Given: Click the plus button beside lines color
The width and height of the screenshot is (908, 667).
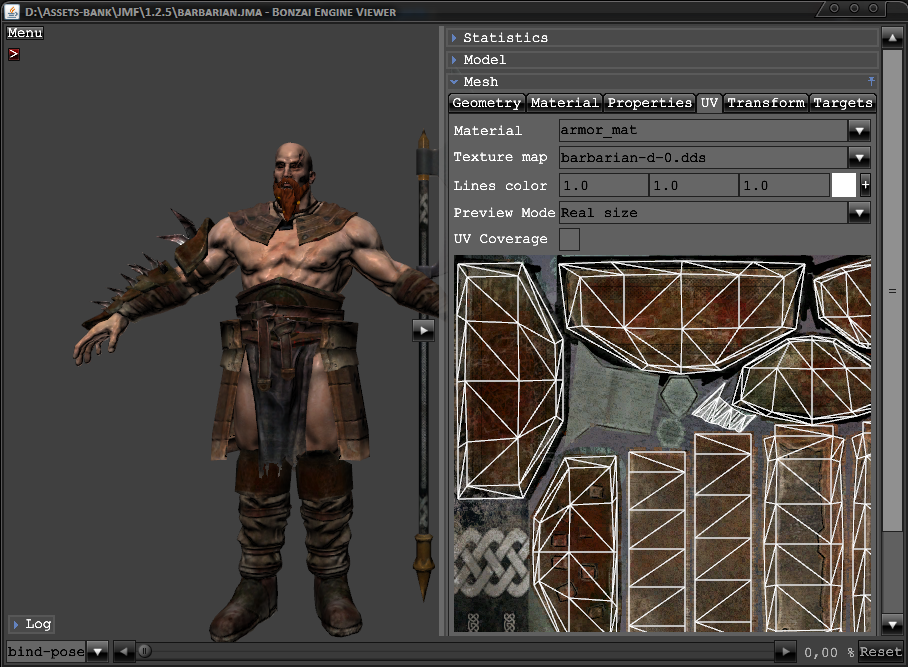Looking at the screenshot, I should point(865,185).
